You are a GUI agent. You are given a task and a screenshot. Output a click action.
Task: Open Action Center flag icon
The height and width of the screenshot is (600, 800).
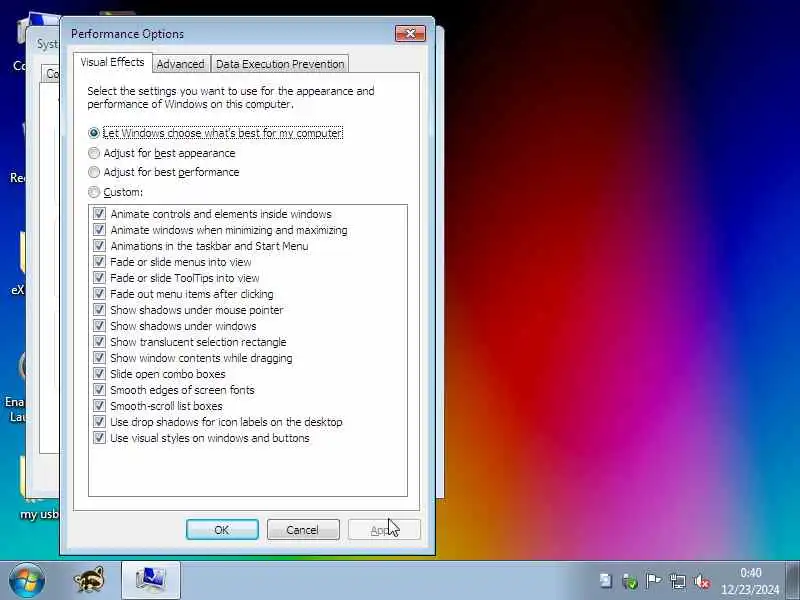pos(653,581)
